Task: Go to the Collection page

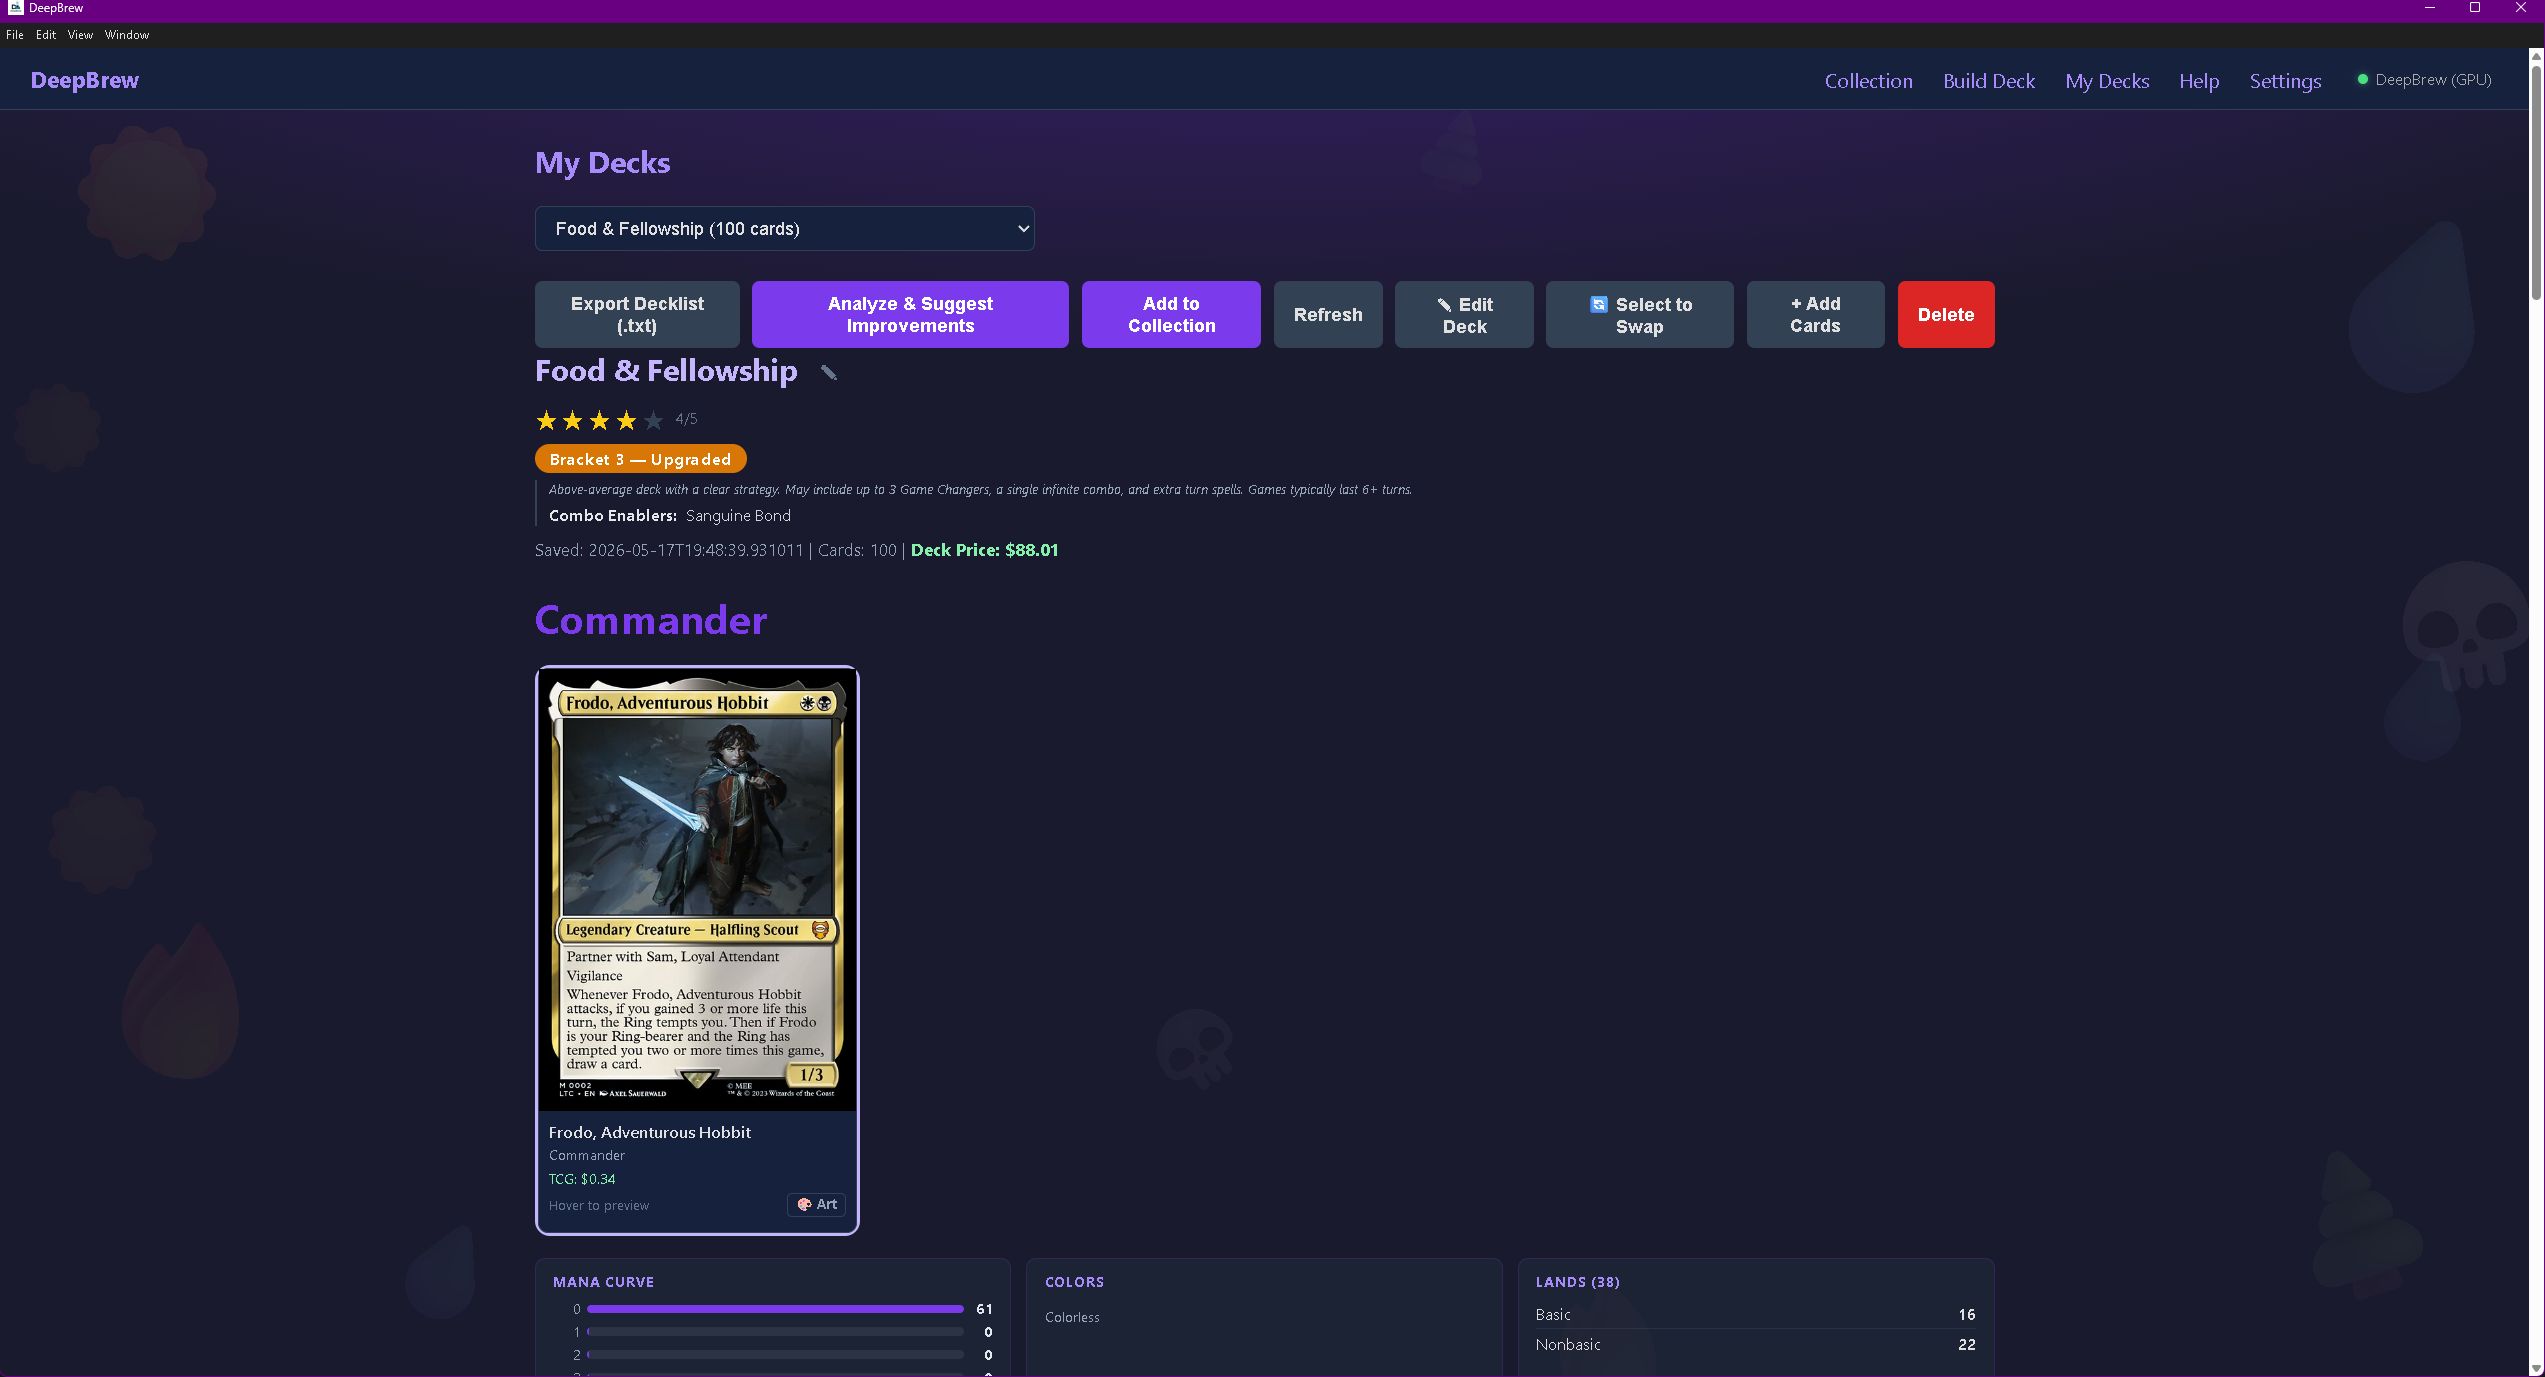Action: [1868, 81]
